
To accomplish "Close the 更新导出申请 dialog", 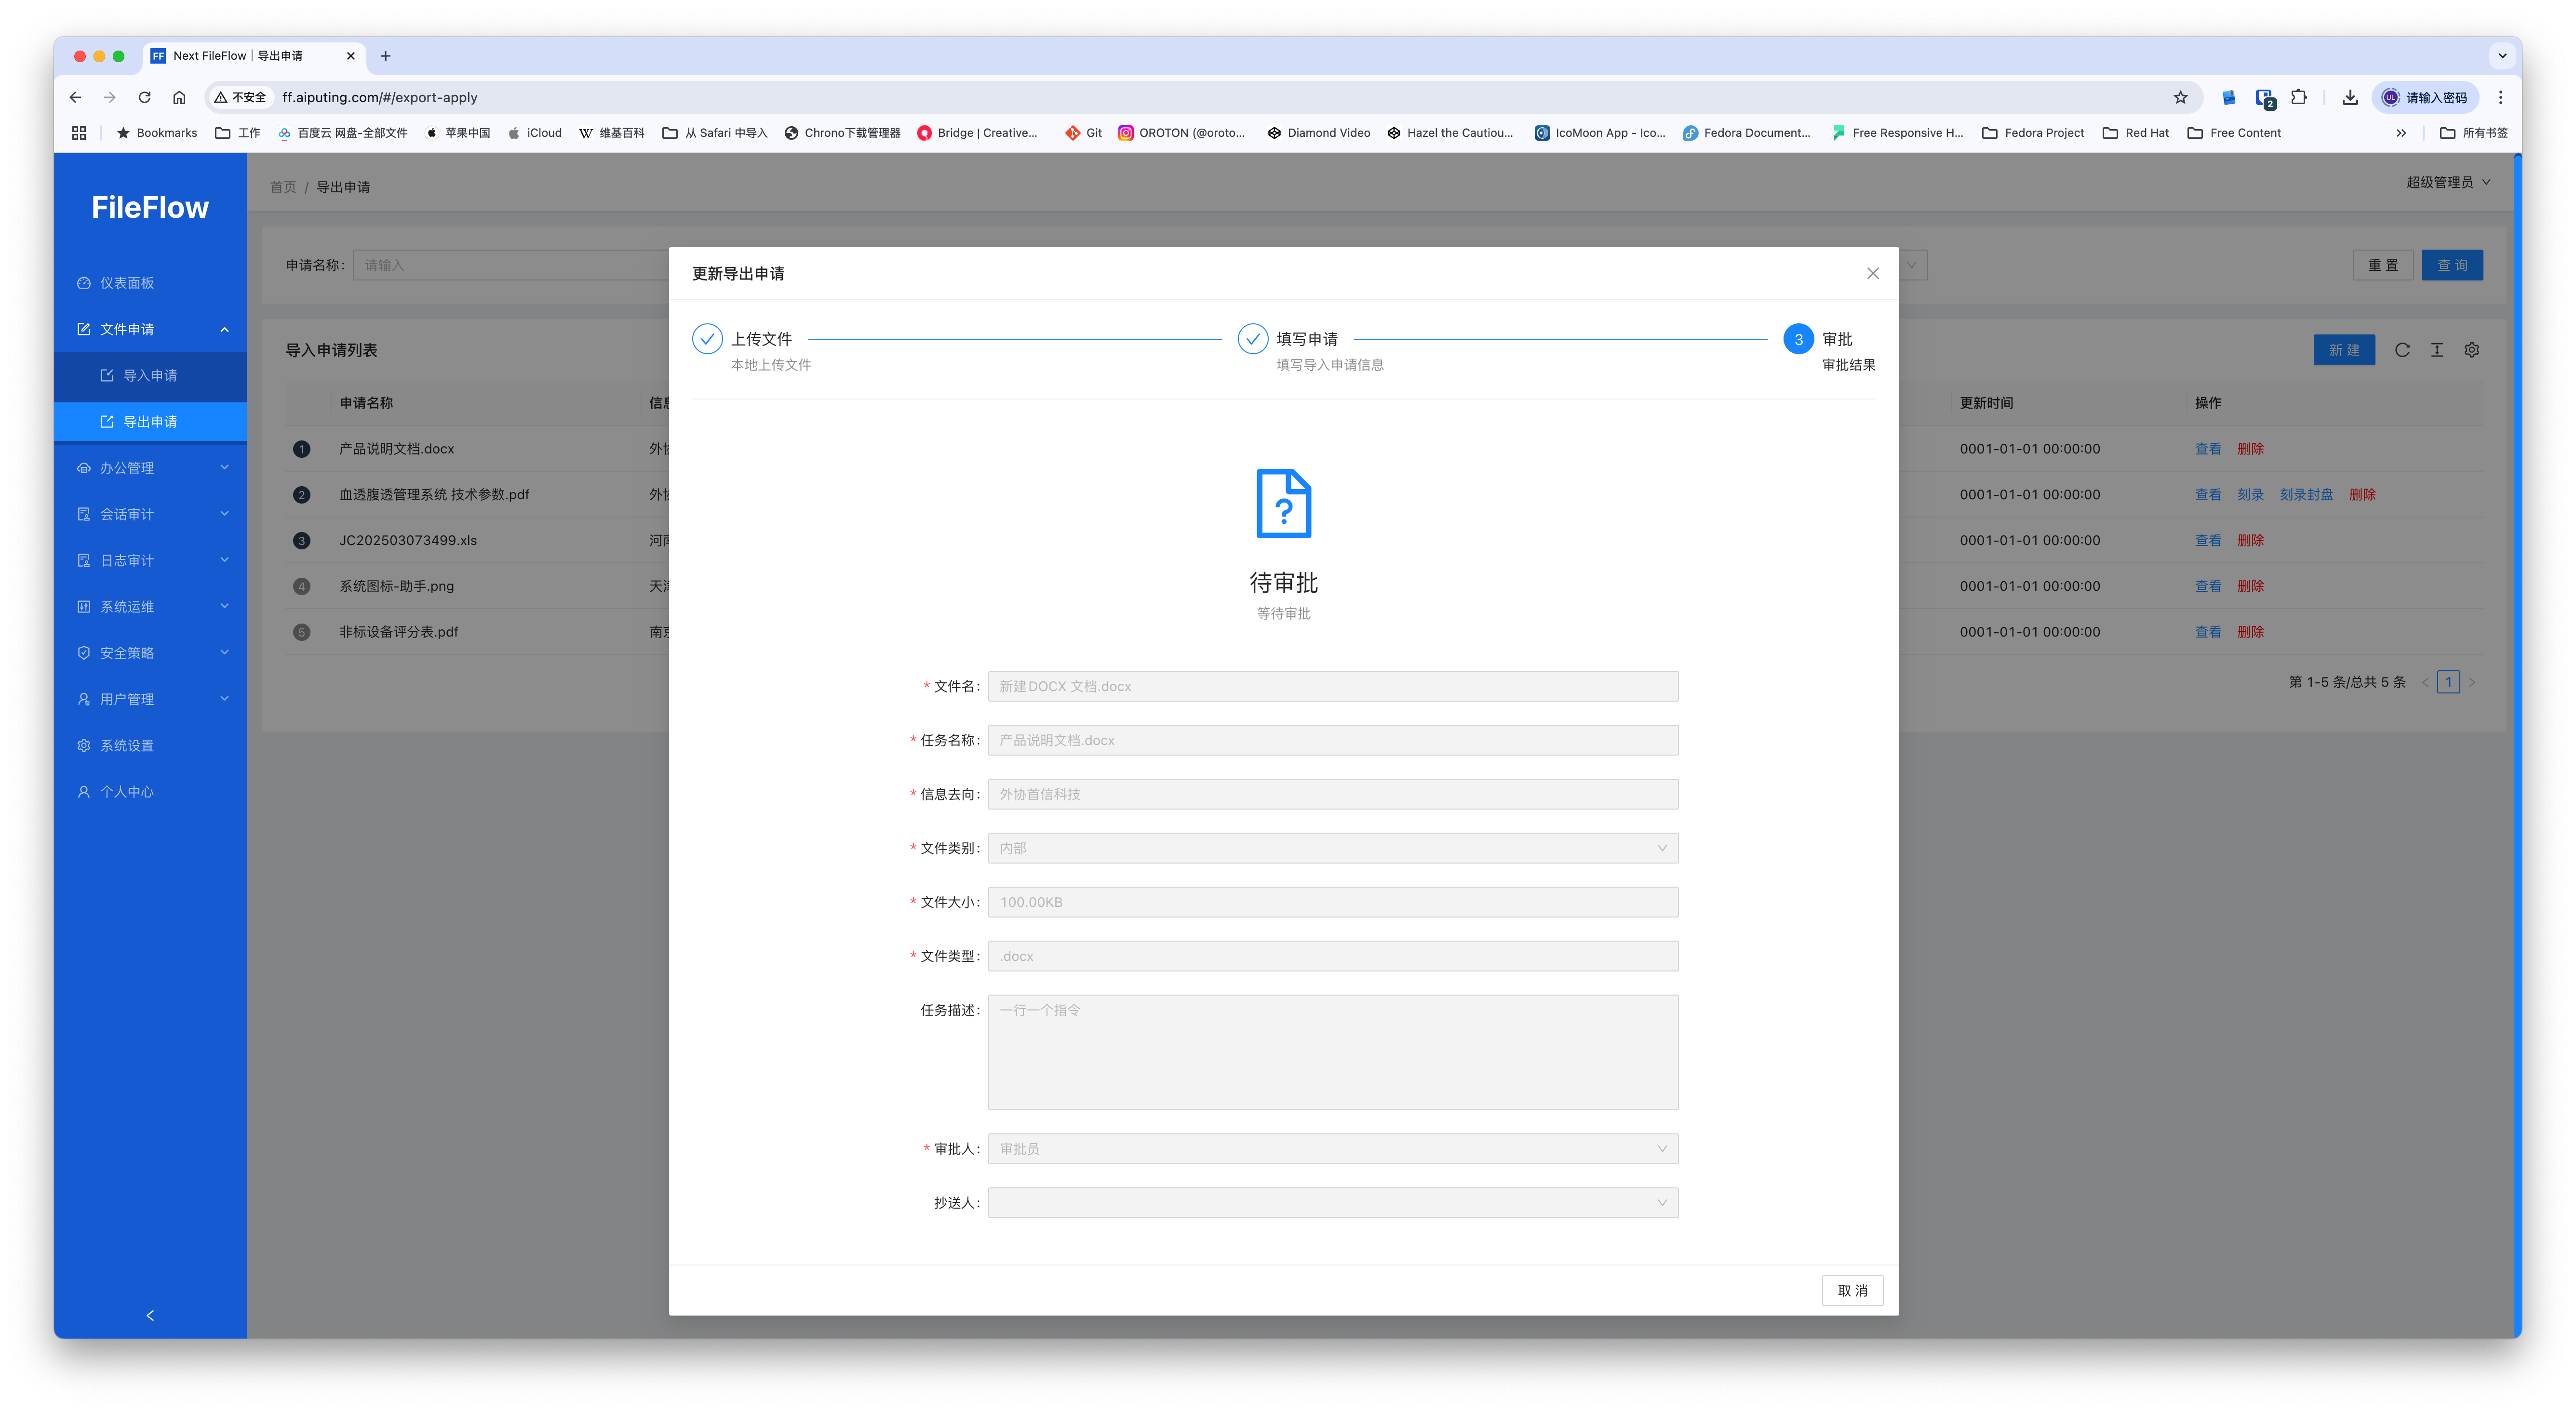I will pos(1872,273).
